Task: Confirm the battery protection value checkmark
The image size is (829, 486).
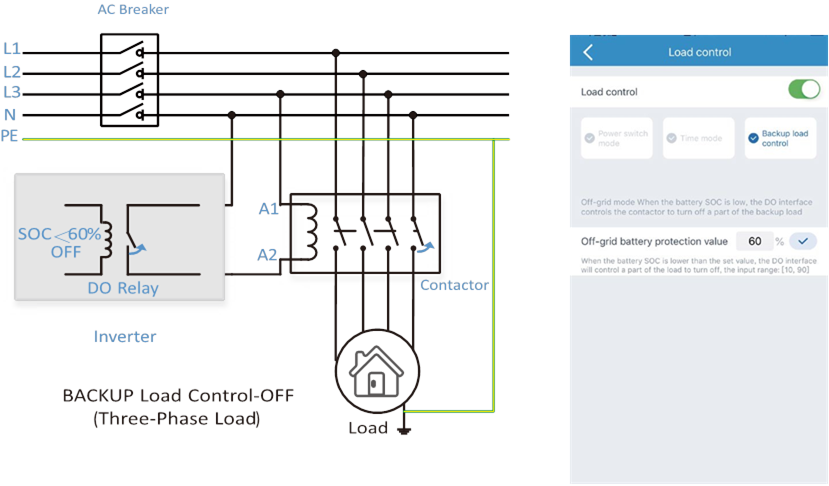Action: [x=803, y=241]
